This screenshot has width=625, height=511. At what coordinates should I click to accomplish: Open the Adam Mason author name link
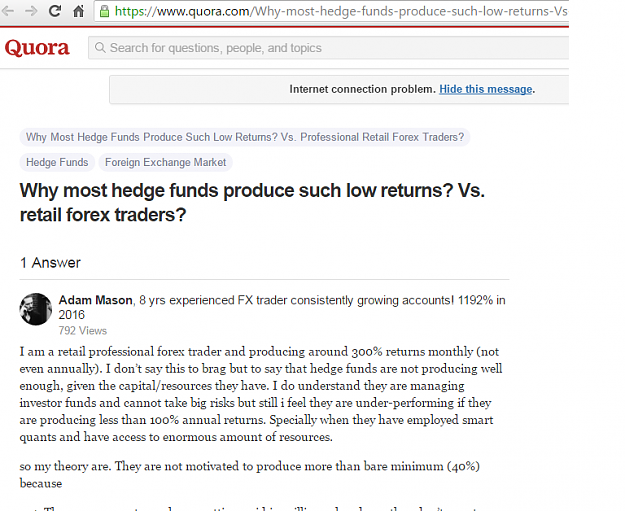click(95, 300)
